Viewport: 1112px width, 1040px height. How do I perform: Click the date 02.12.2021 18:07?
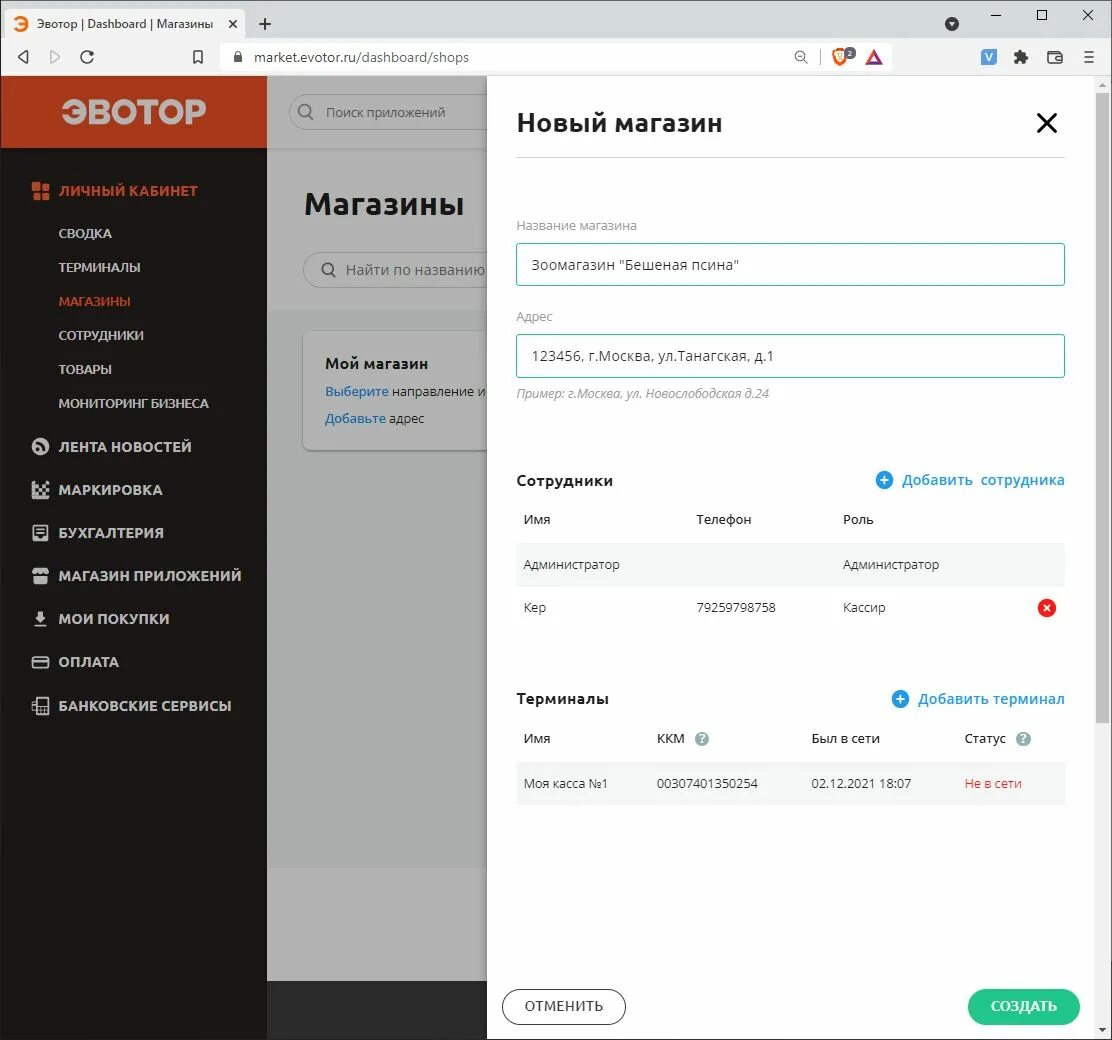(x=861, y=784)
